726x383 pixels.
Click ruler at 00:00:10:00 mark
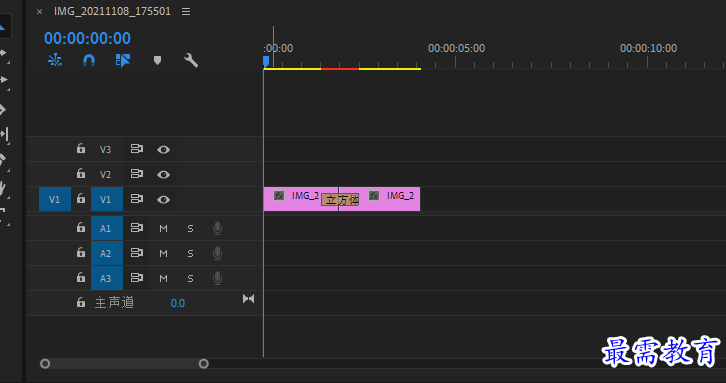(x=648, y=49)
